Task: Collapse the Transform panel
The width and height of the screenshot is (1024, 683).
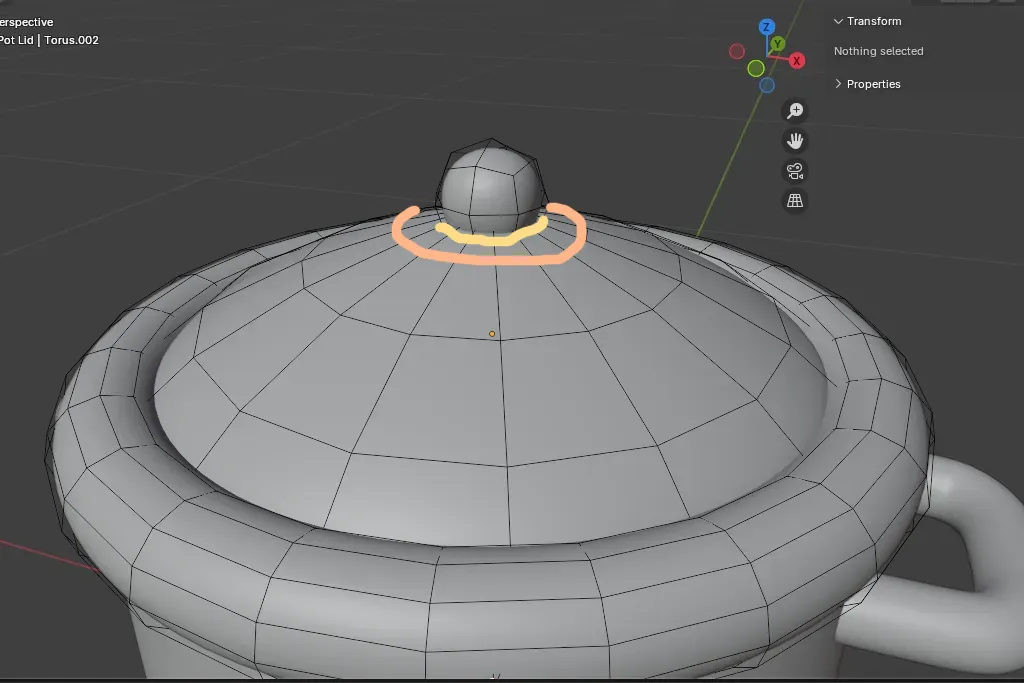Action: click(868, 21)
